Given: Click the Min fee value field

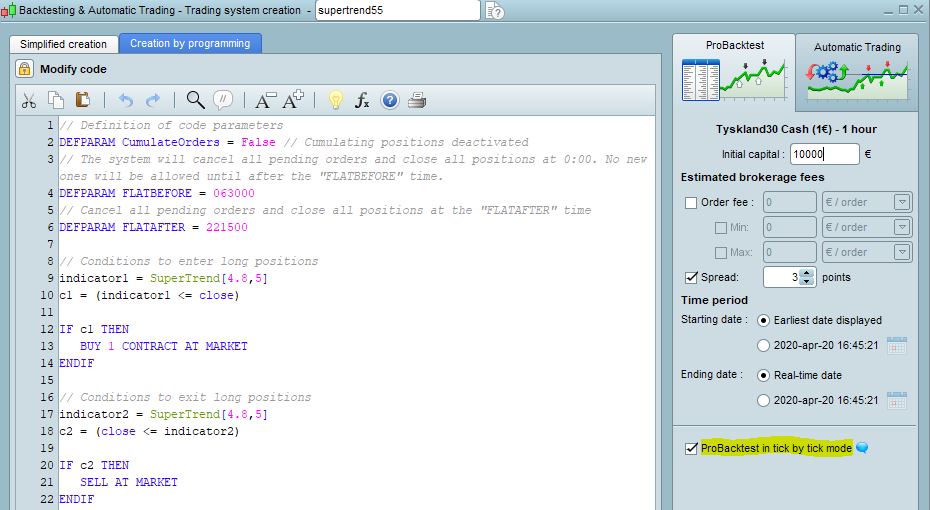Looking at the screenshot, I should [789, 227].
